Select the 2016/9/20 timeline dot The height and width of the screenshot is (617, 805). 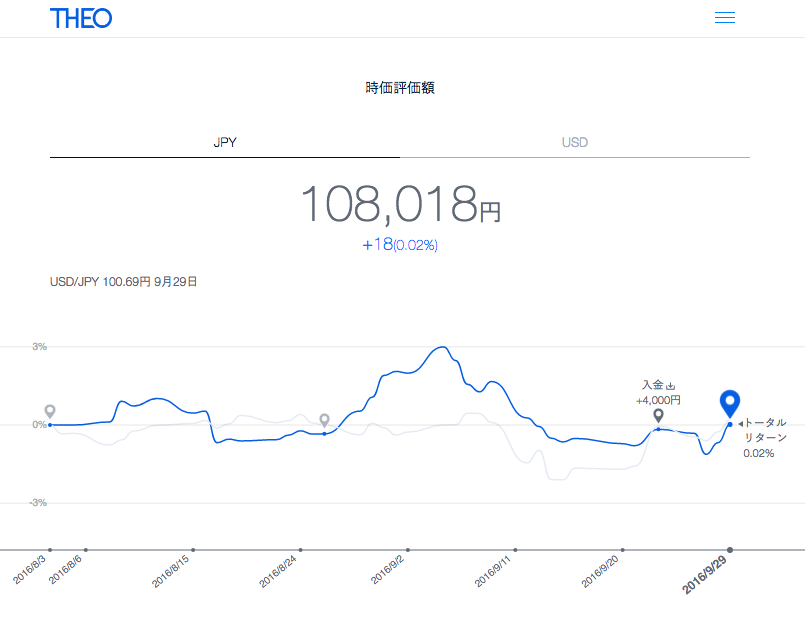tap(622, 550)
